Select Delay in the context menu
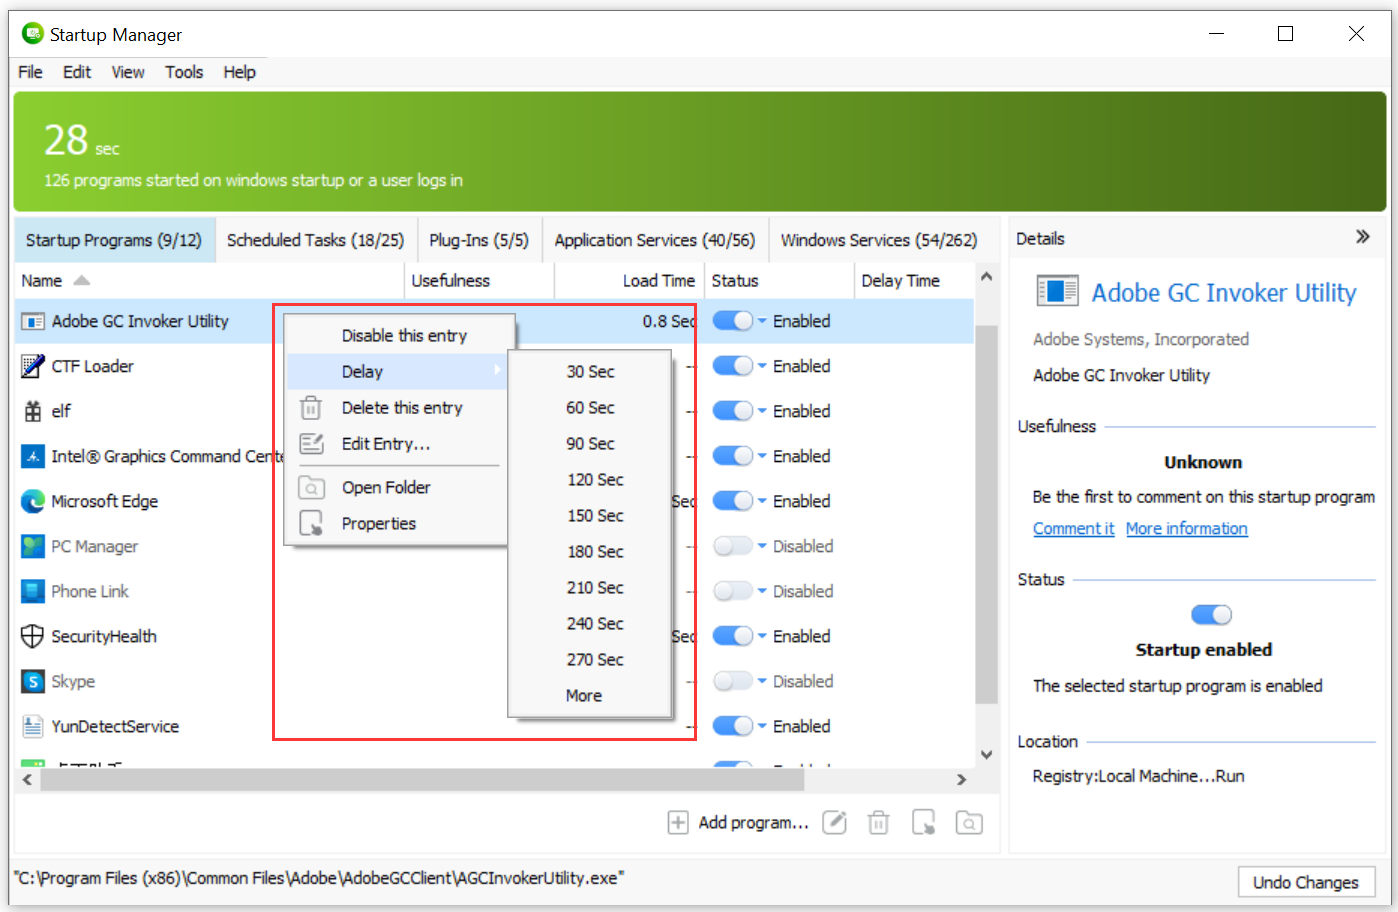 point(364,370)
